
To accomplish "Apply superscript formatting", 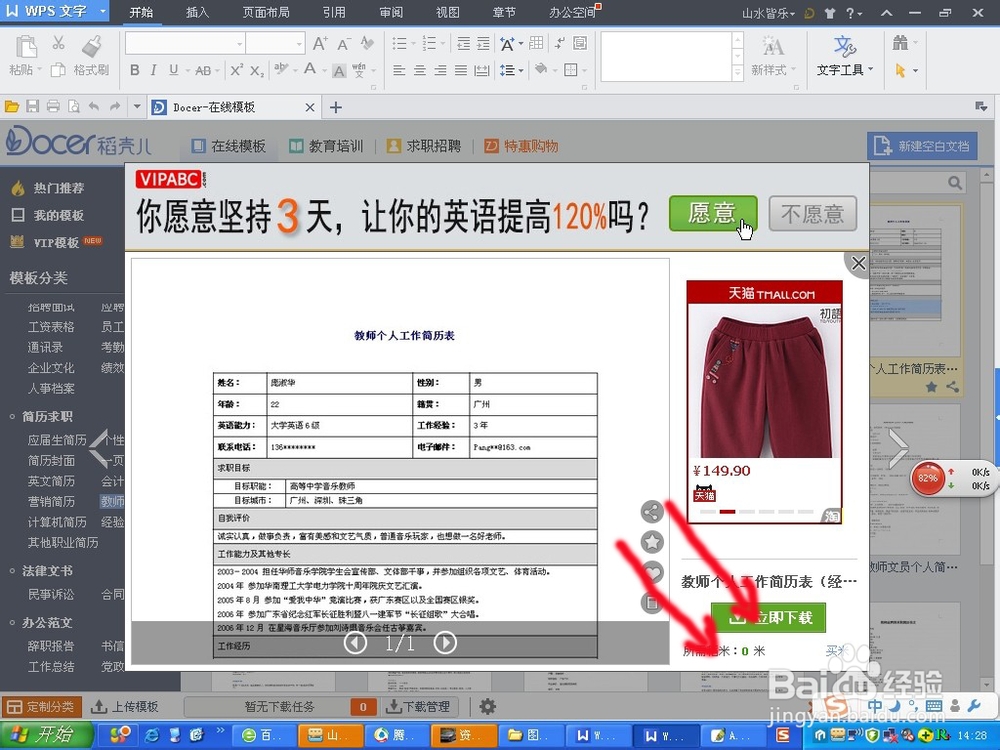I will 236,70.
